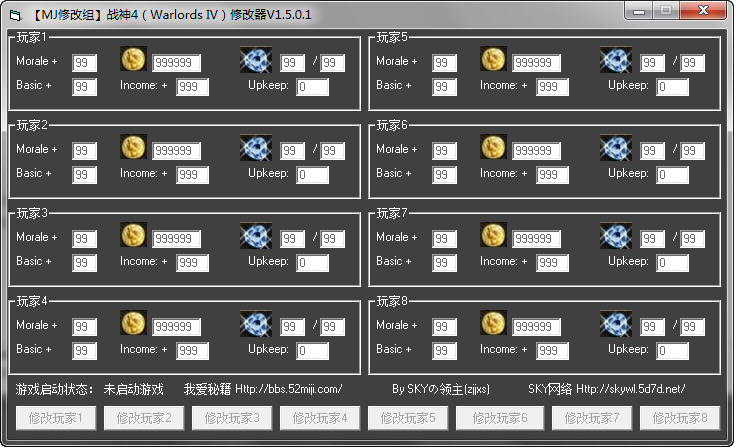734x447 pixels.
Task: Click the application icon in the title bar
Action: pyautogui.click(x=15, y=15)
